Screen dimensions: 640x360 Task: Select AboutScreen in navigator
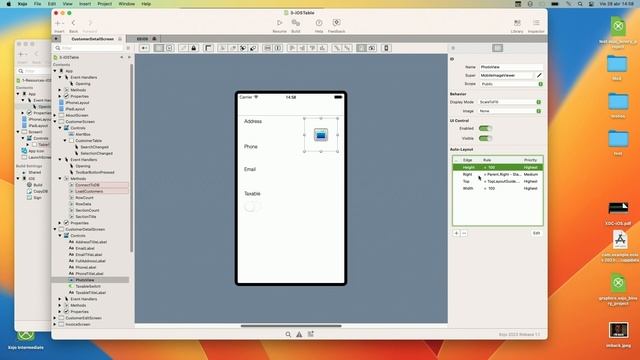coord(77,116)
